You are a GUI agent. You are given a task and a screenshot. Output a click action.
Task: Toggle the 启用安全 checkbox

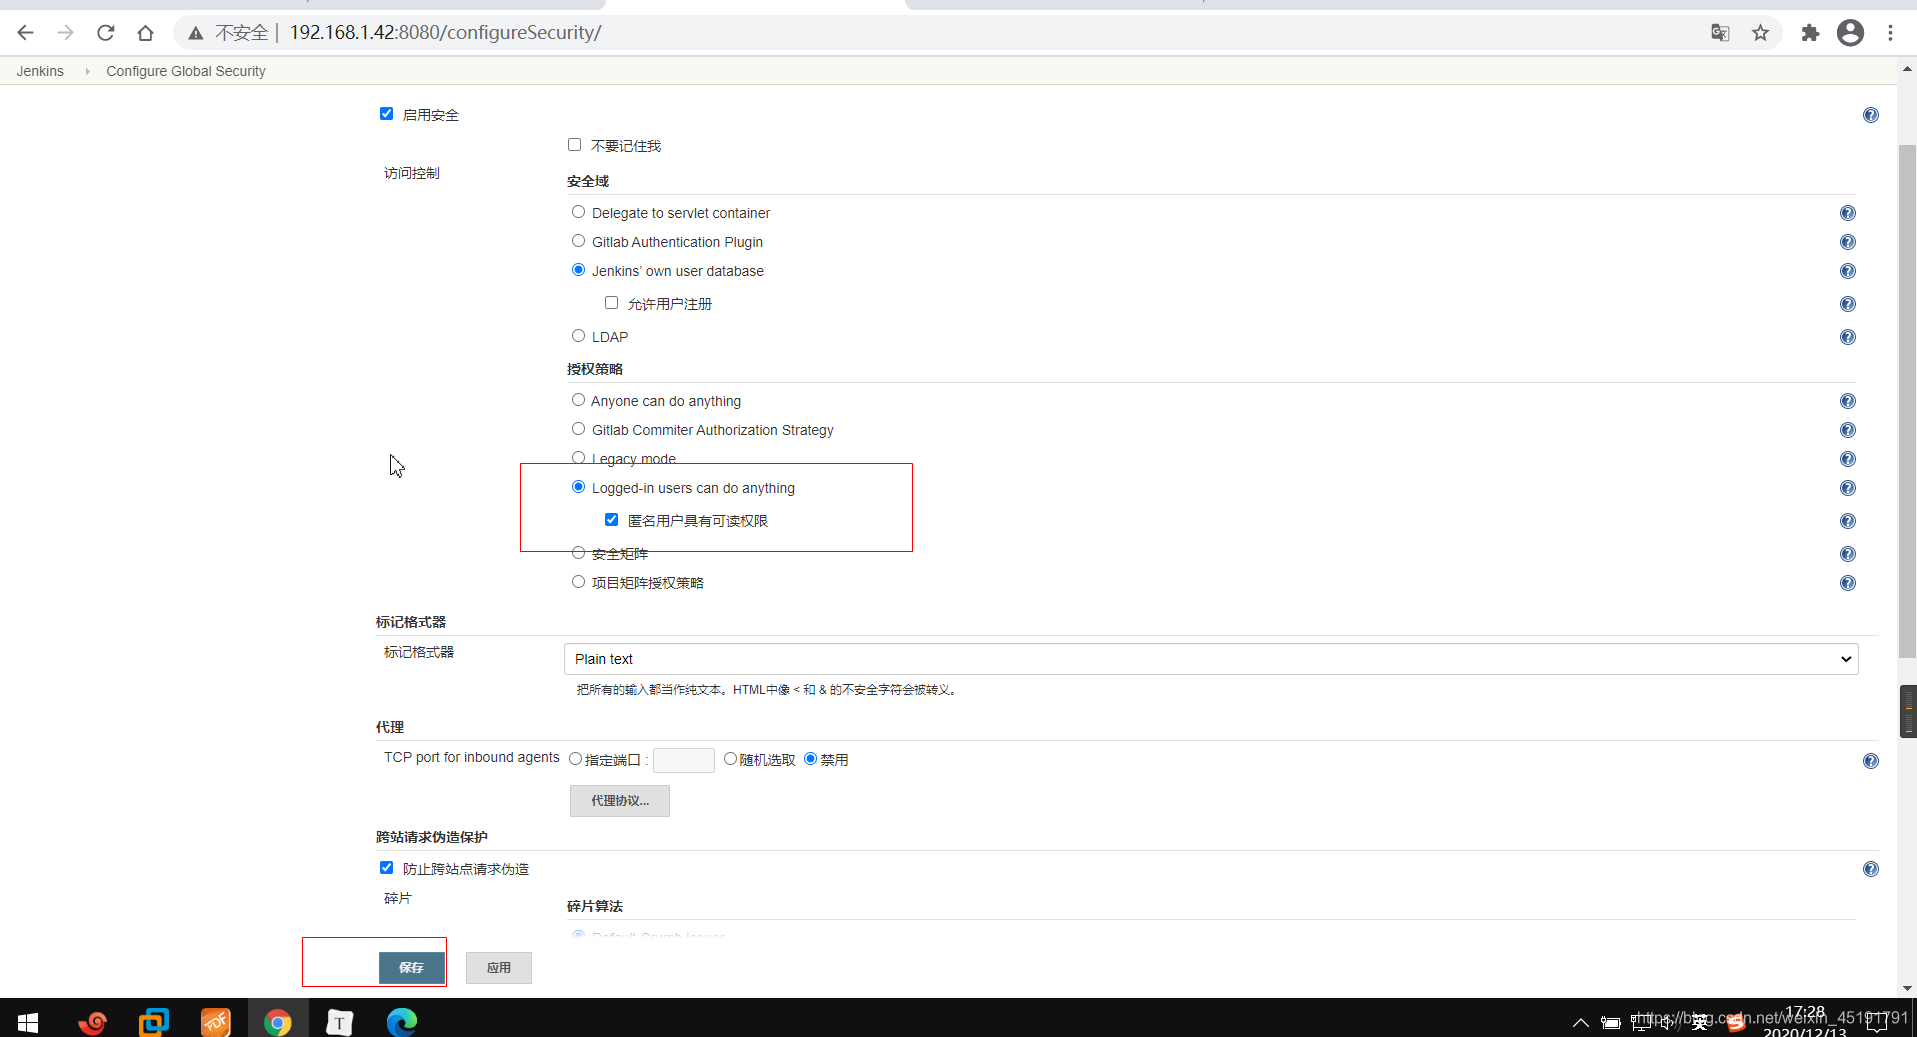tap(386, 114)
